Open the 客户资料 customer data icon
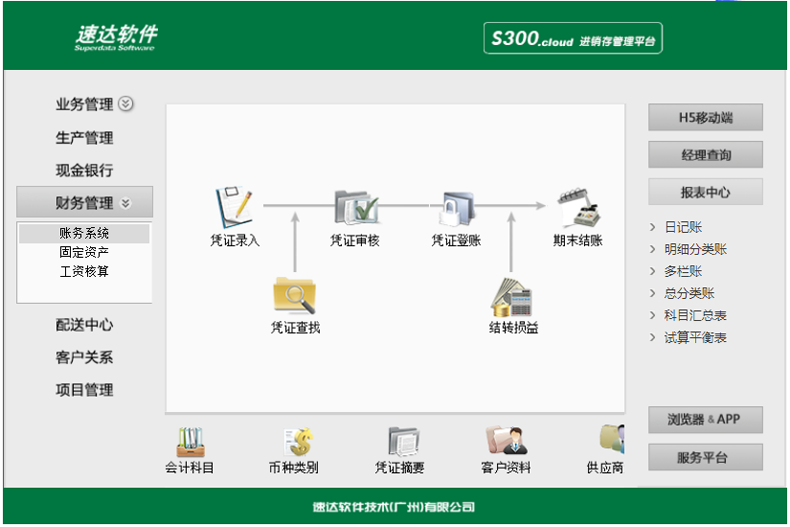 pyautogui.click(x=506, y=441)
